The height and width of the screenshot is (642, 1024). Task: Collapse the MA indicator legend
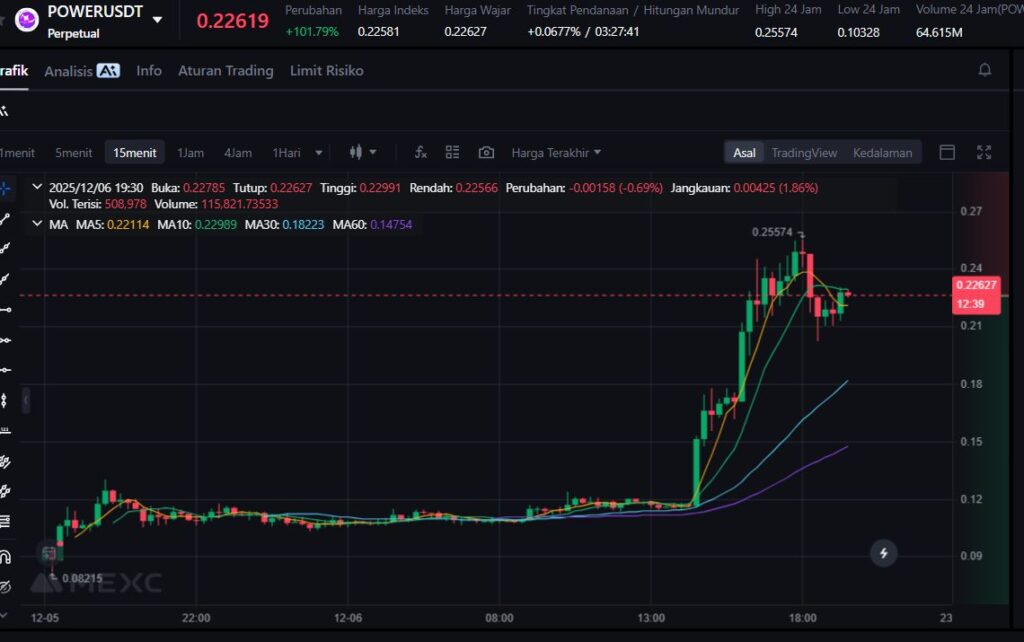[x=38, y=225]
